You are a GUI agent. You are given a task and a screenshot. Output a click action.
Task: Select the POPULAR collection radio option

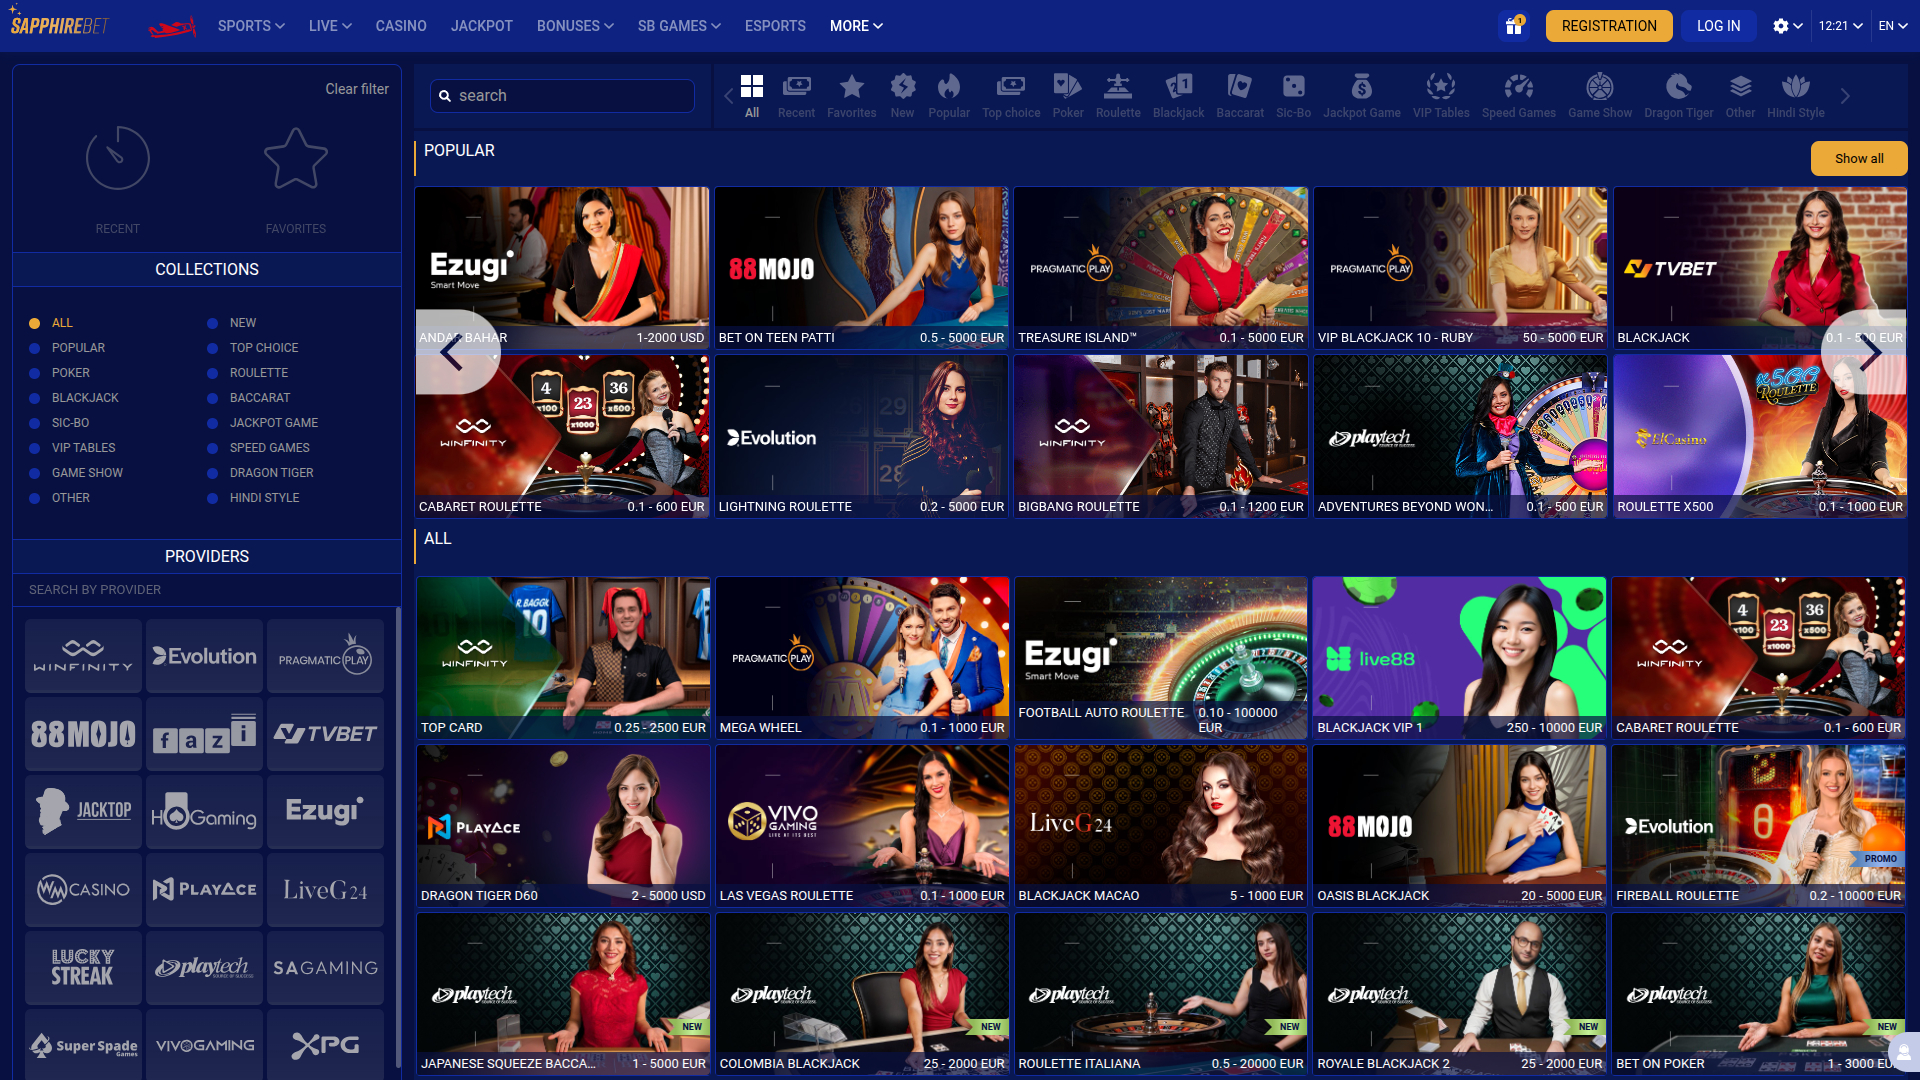click(78, 347)
